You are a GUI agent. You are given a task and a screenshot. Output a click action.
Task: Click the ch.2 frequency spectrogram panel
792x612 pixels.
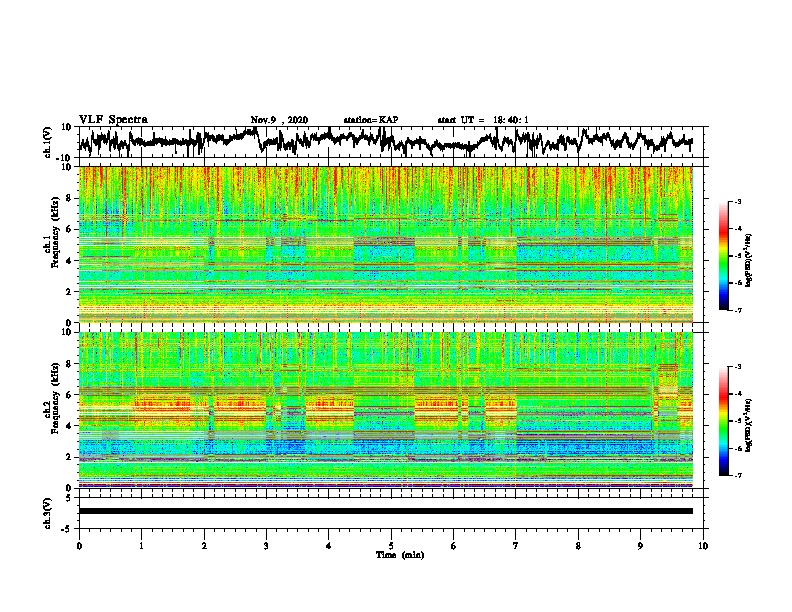tap(386, 410)
